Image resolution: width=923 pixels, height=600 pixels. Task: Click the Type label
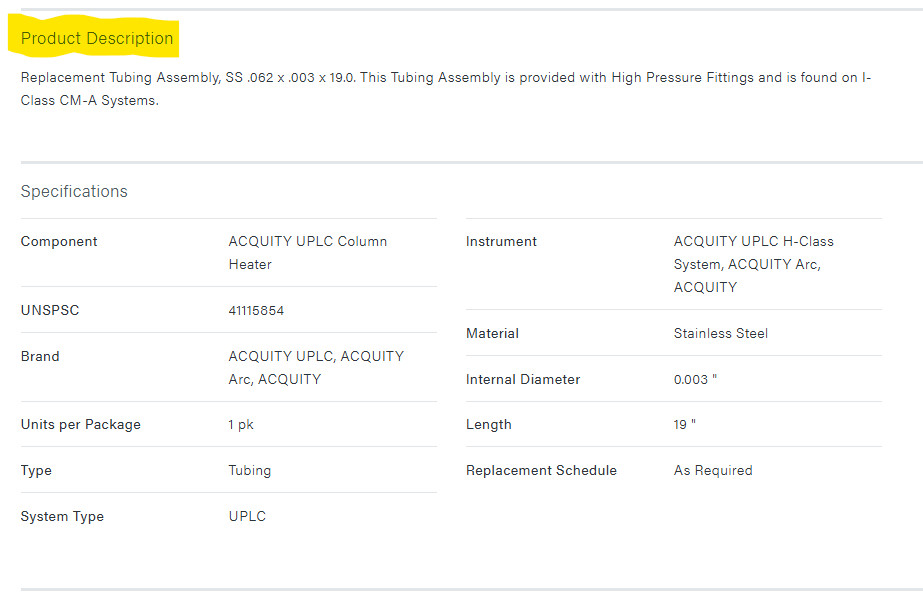36,470
